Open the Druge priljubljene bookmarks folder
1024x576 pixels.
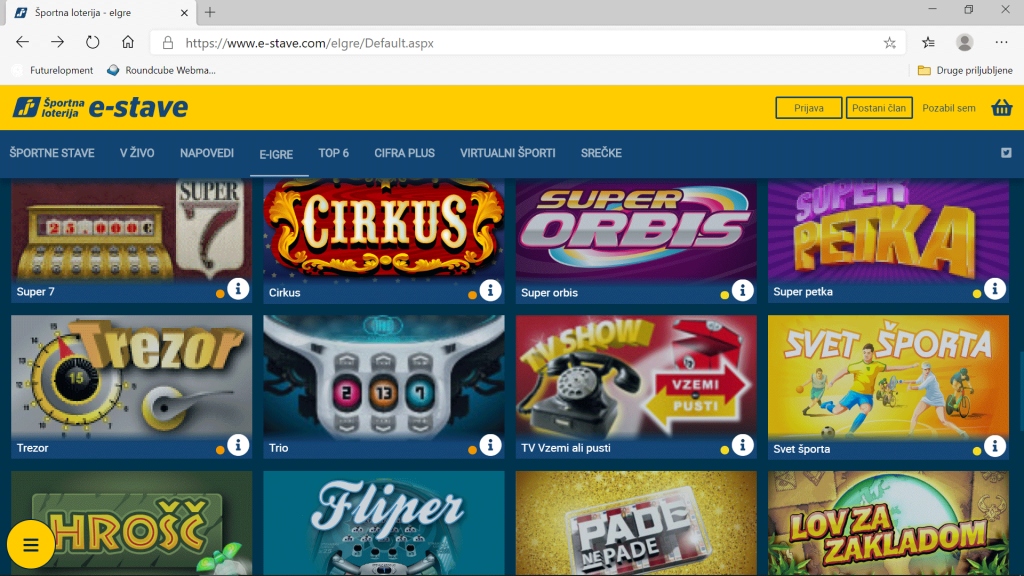965,71
